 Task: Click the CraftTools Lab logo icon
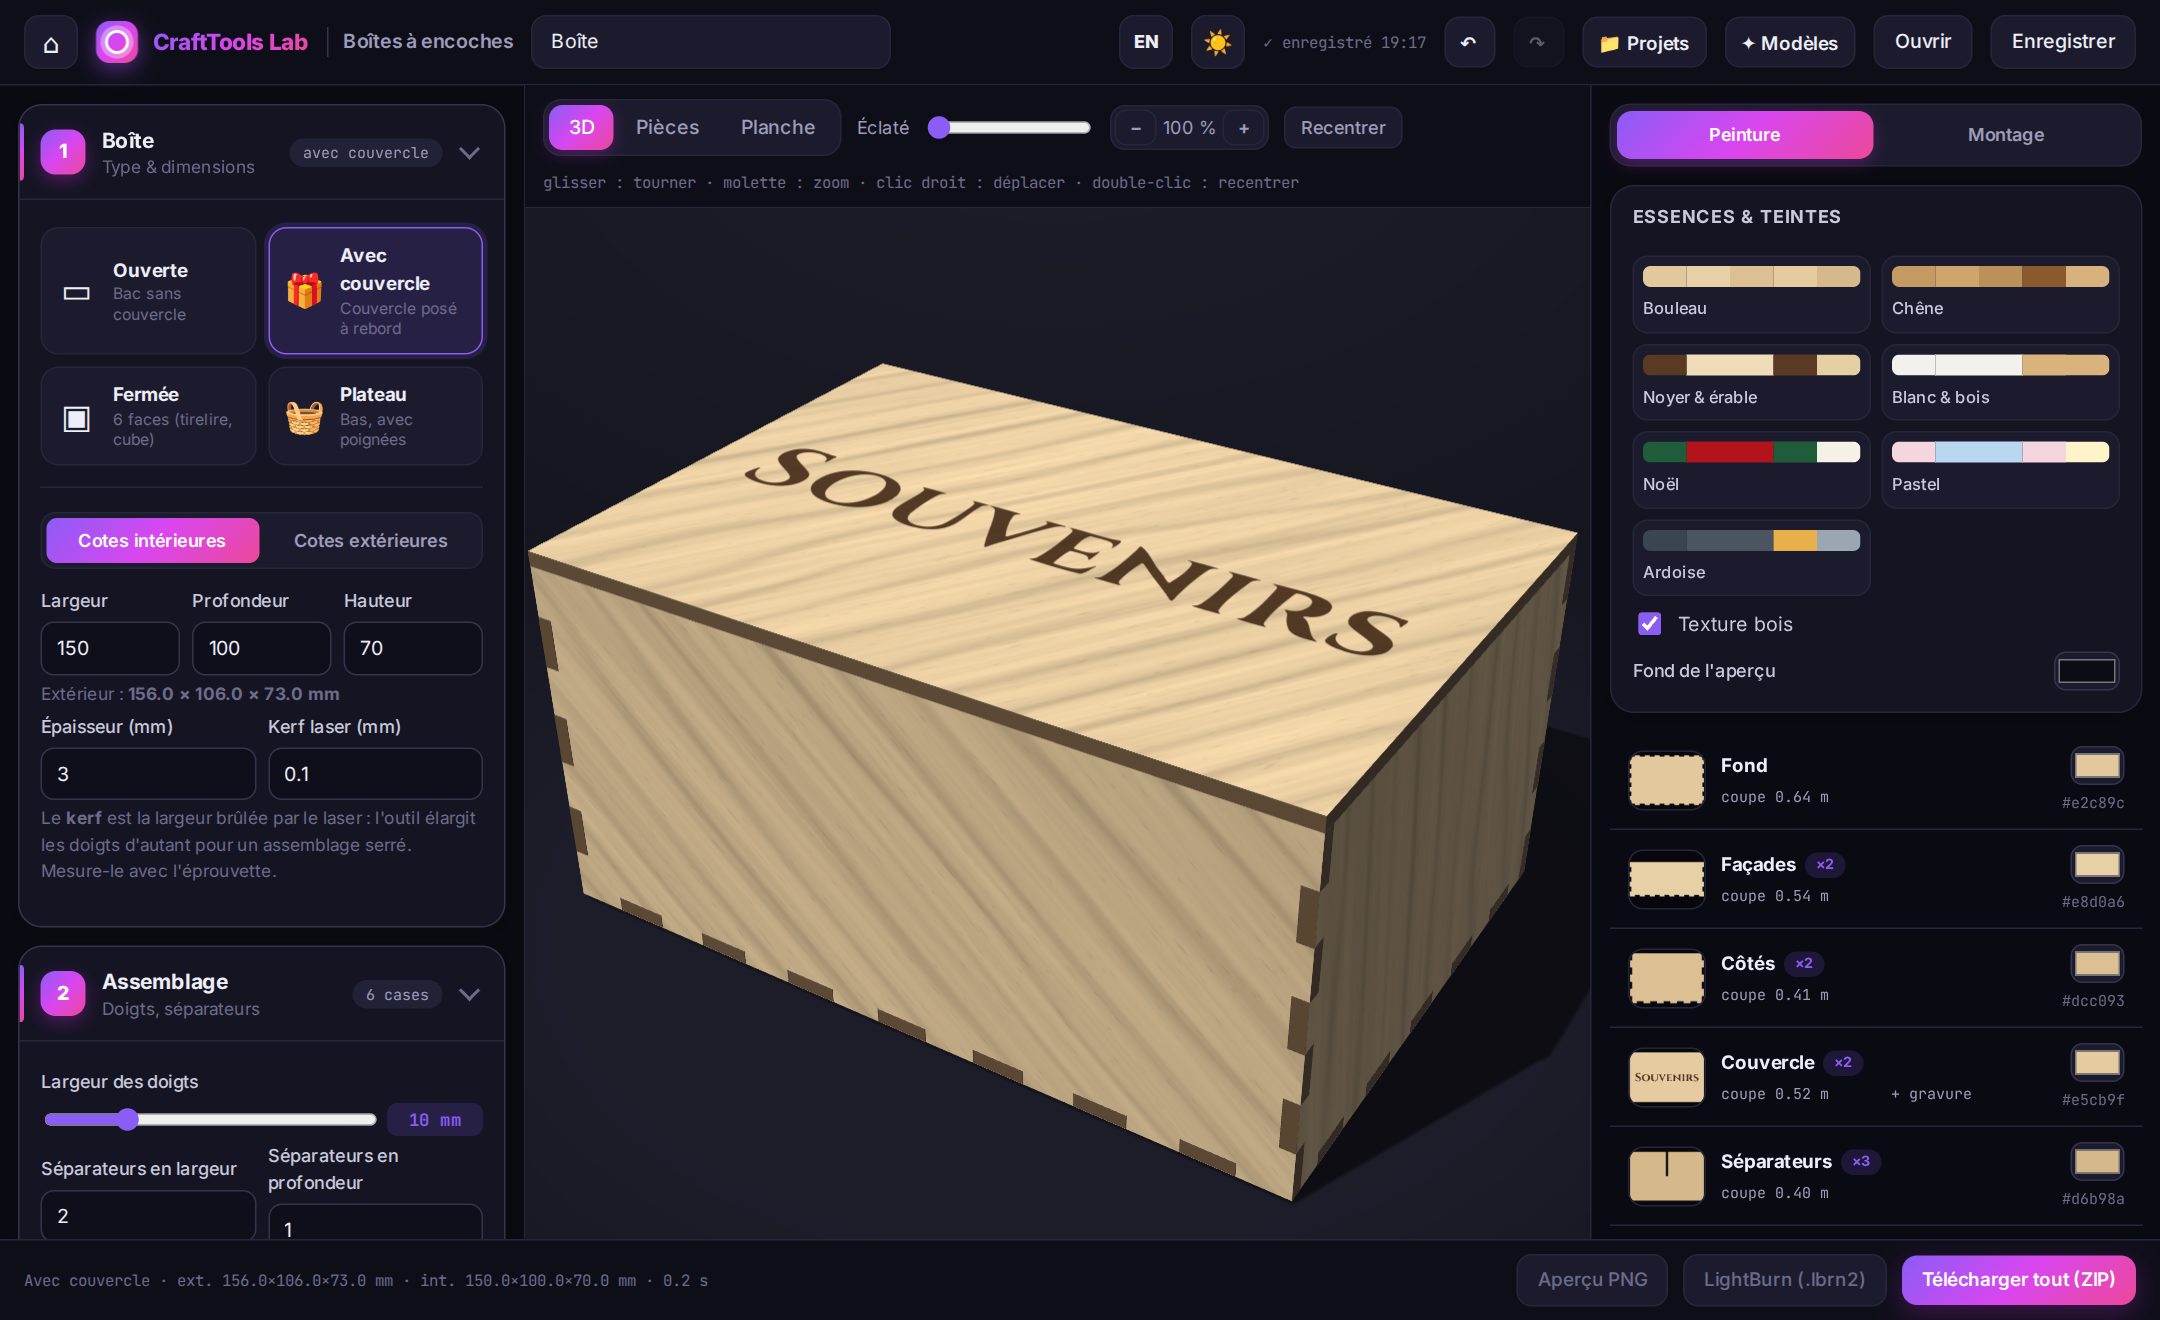coord(117,42)
